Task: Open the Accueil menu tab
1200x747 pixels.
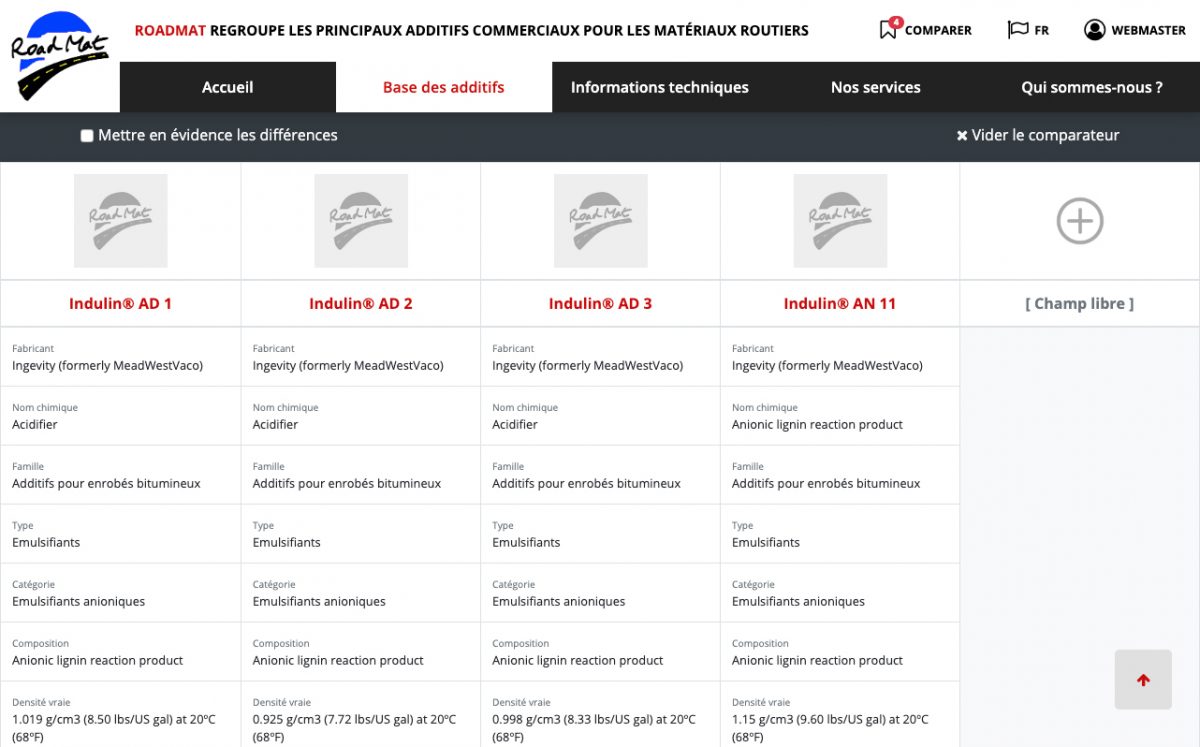Action: click(227, 88)
